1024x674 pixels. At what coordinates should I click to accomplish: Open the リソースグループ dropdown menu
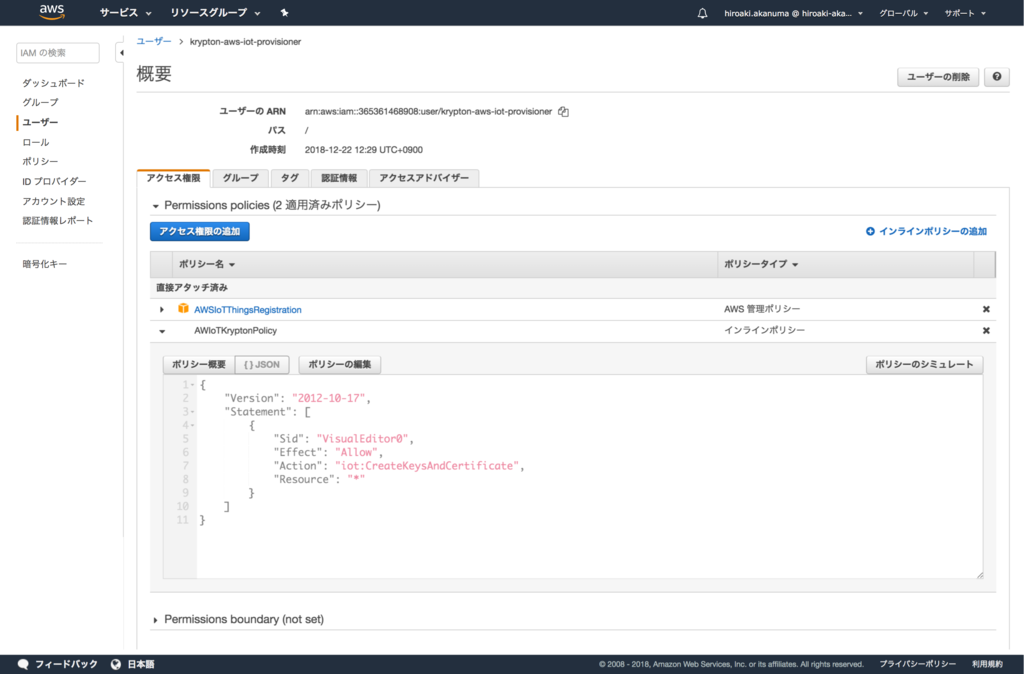coord(216,12)
